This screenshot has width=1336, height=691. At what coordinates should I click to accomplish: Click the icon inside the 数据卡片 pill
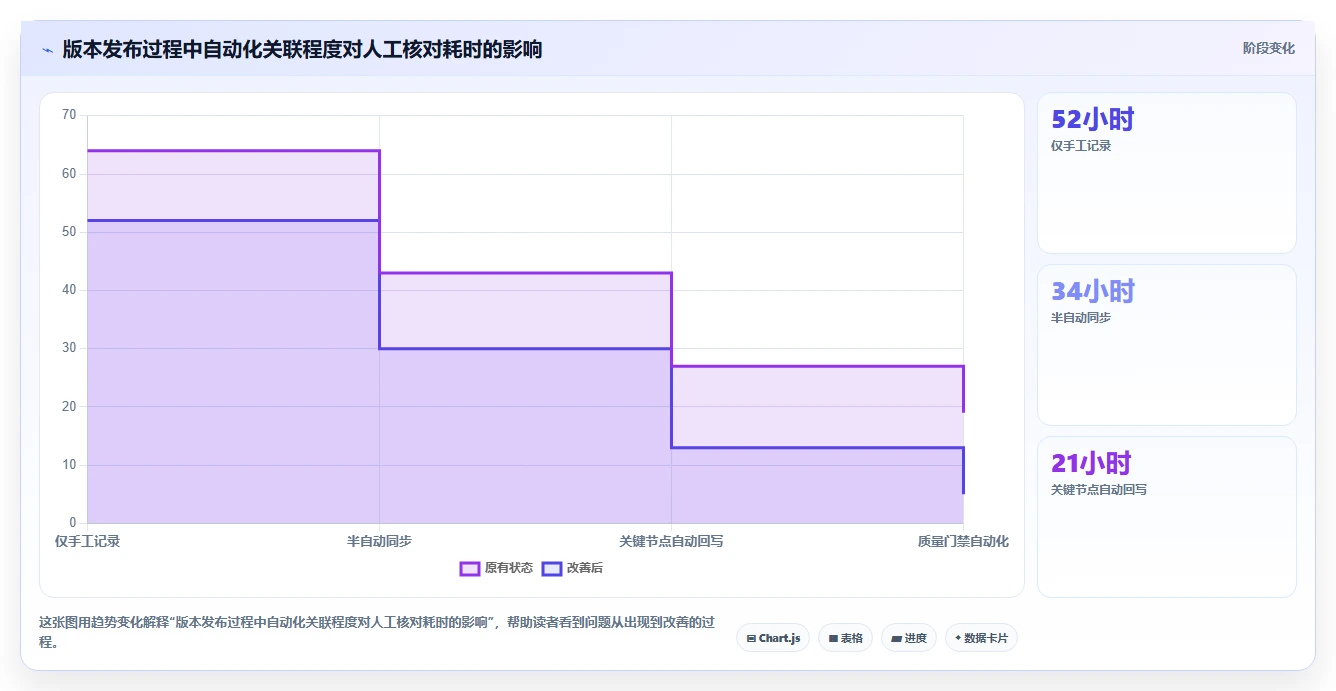point(958,638)
